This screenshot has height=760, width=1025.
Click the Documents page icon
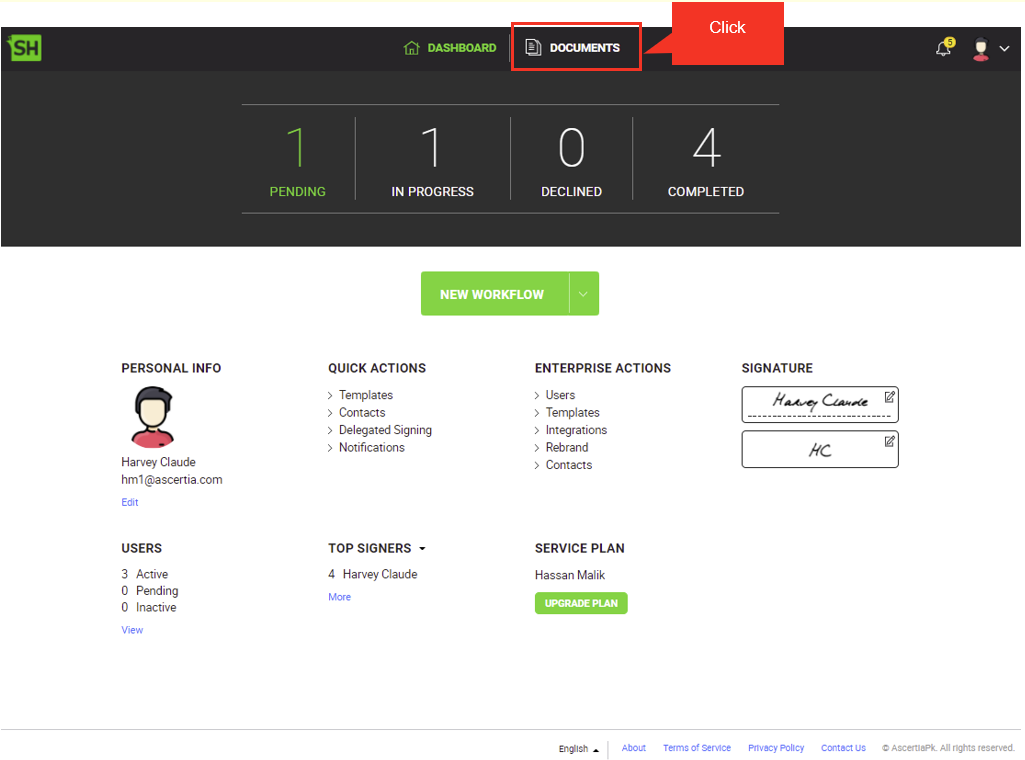click(x=534, y=48)
